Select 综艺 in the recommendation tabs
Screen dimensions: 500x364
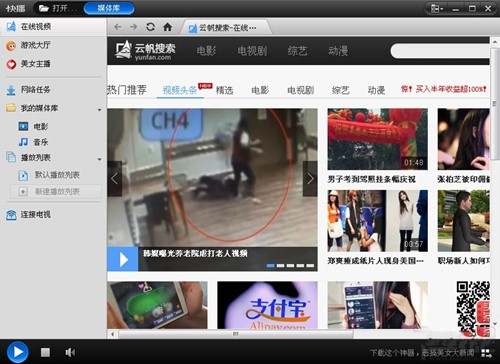pyautogui.click(x=341, y=90)
